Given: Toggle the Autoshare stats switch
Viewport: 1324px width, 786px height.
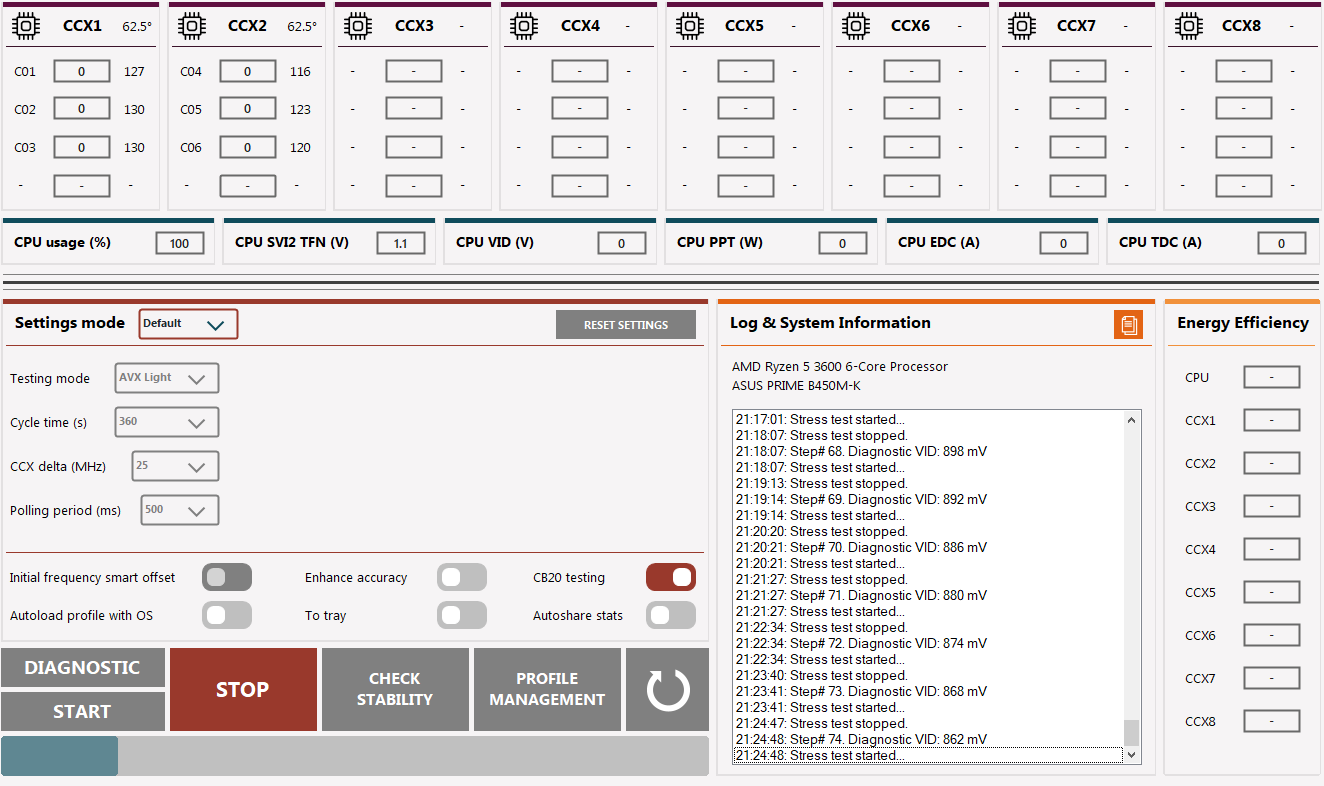Looking at the screenshot, I should [x=671, y=615].
